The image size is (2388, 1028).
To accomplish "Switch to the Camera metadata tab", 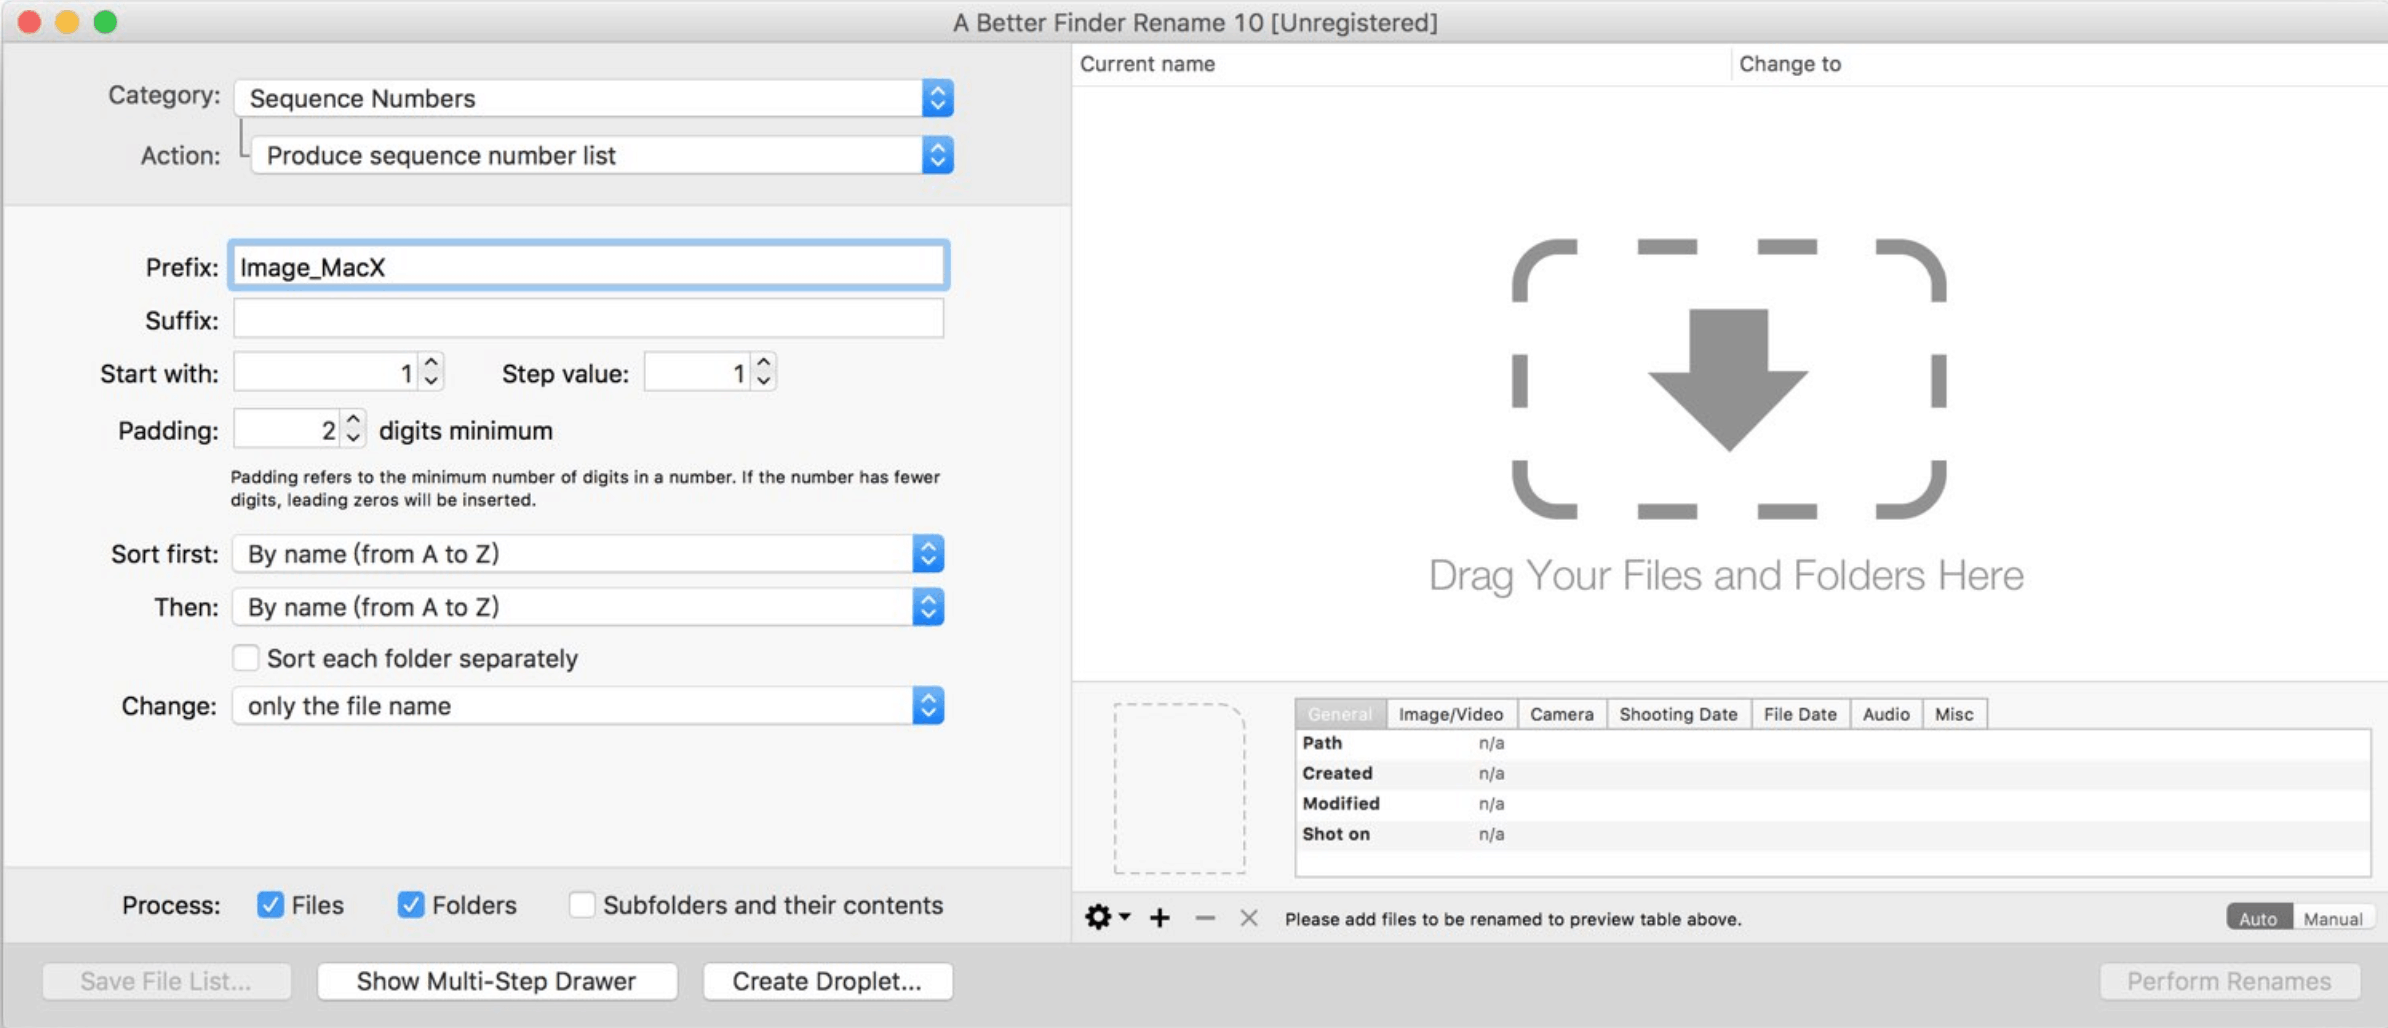I will 1562,713.
